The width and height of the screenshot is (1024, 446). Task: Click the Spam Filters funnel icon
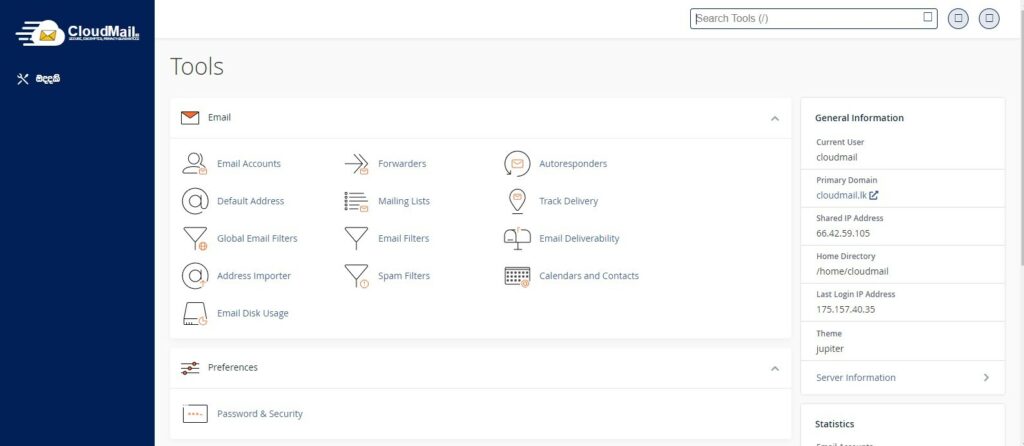pos(356,276)
